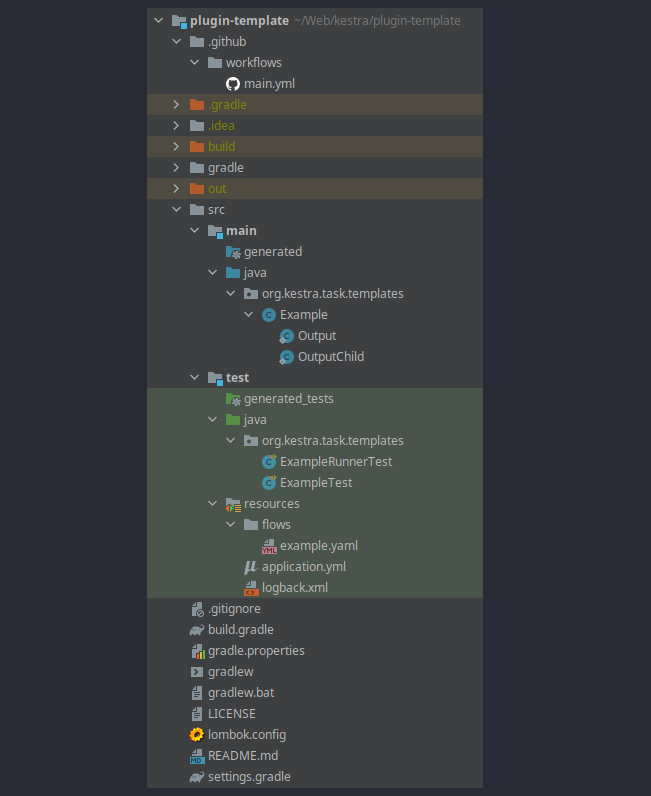Click the application.yml Micronaut icon
The image size is (651, 796).
[x=251, y=567]
